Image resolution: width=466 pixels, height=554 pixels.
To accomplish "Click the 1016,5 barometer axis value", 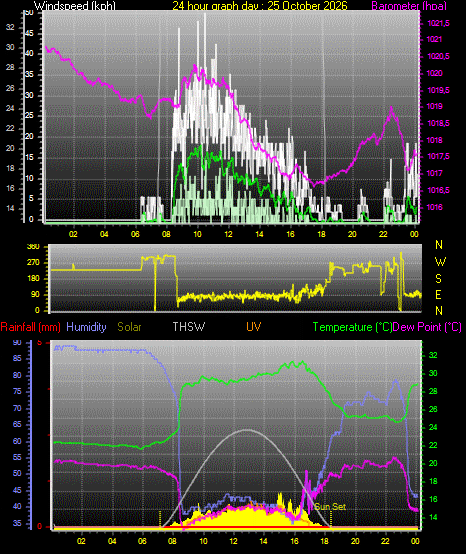I will [x=438, y=190].
